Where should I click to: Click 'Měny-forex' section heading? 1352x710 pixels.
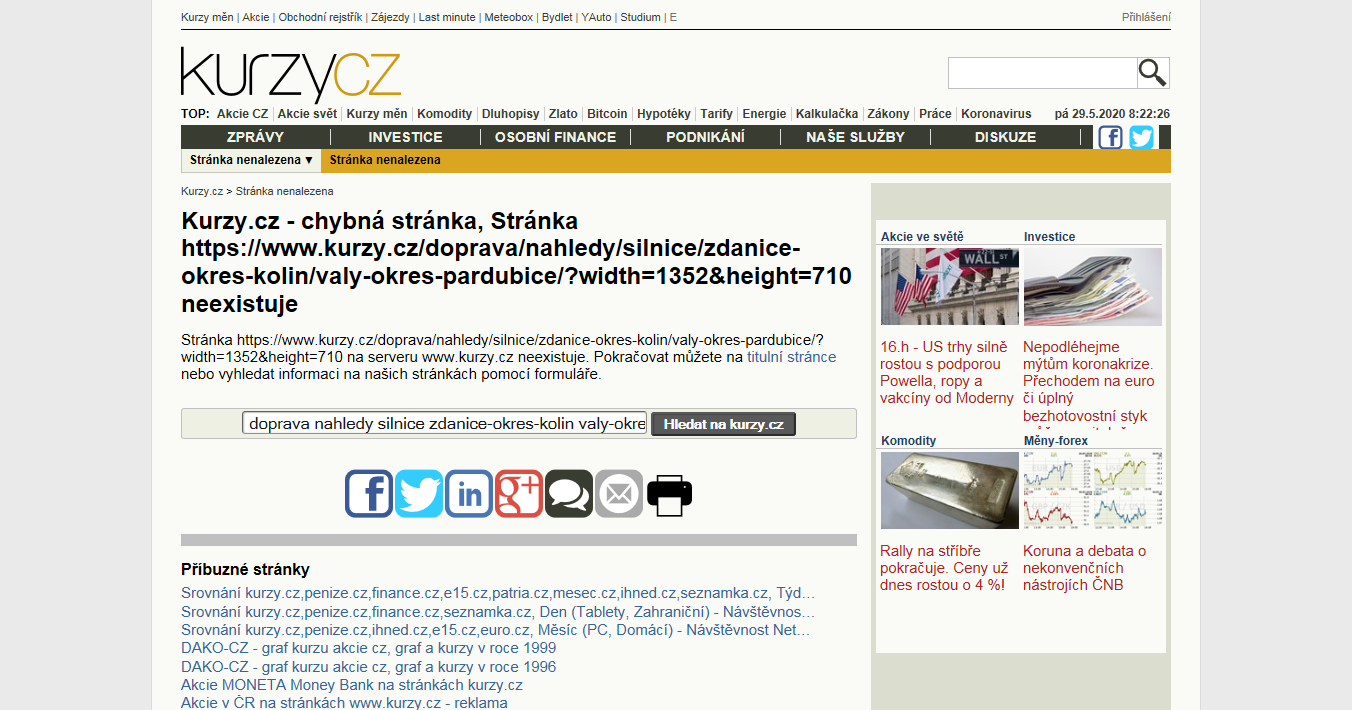tap(1056, 441)
